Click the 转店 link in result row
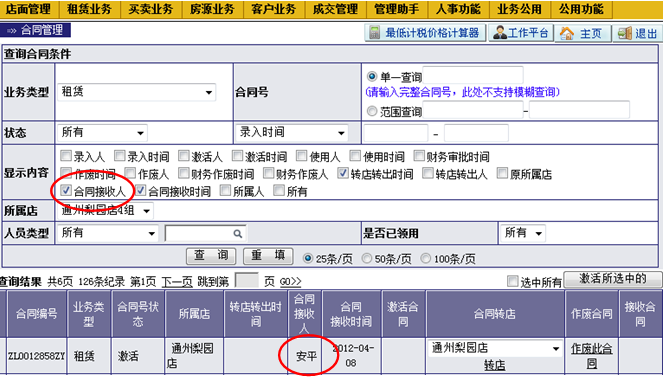 [494, 365]
